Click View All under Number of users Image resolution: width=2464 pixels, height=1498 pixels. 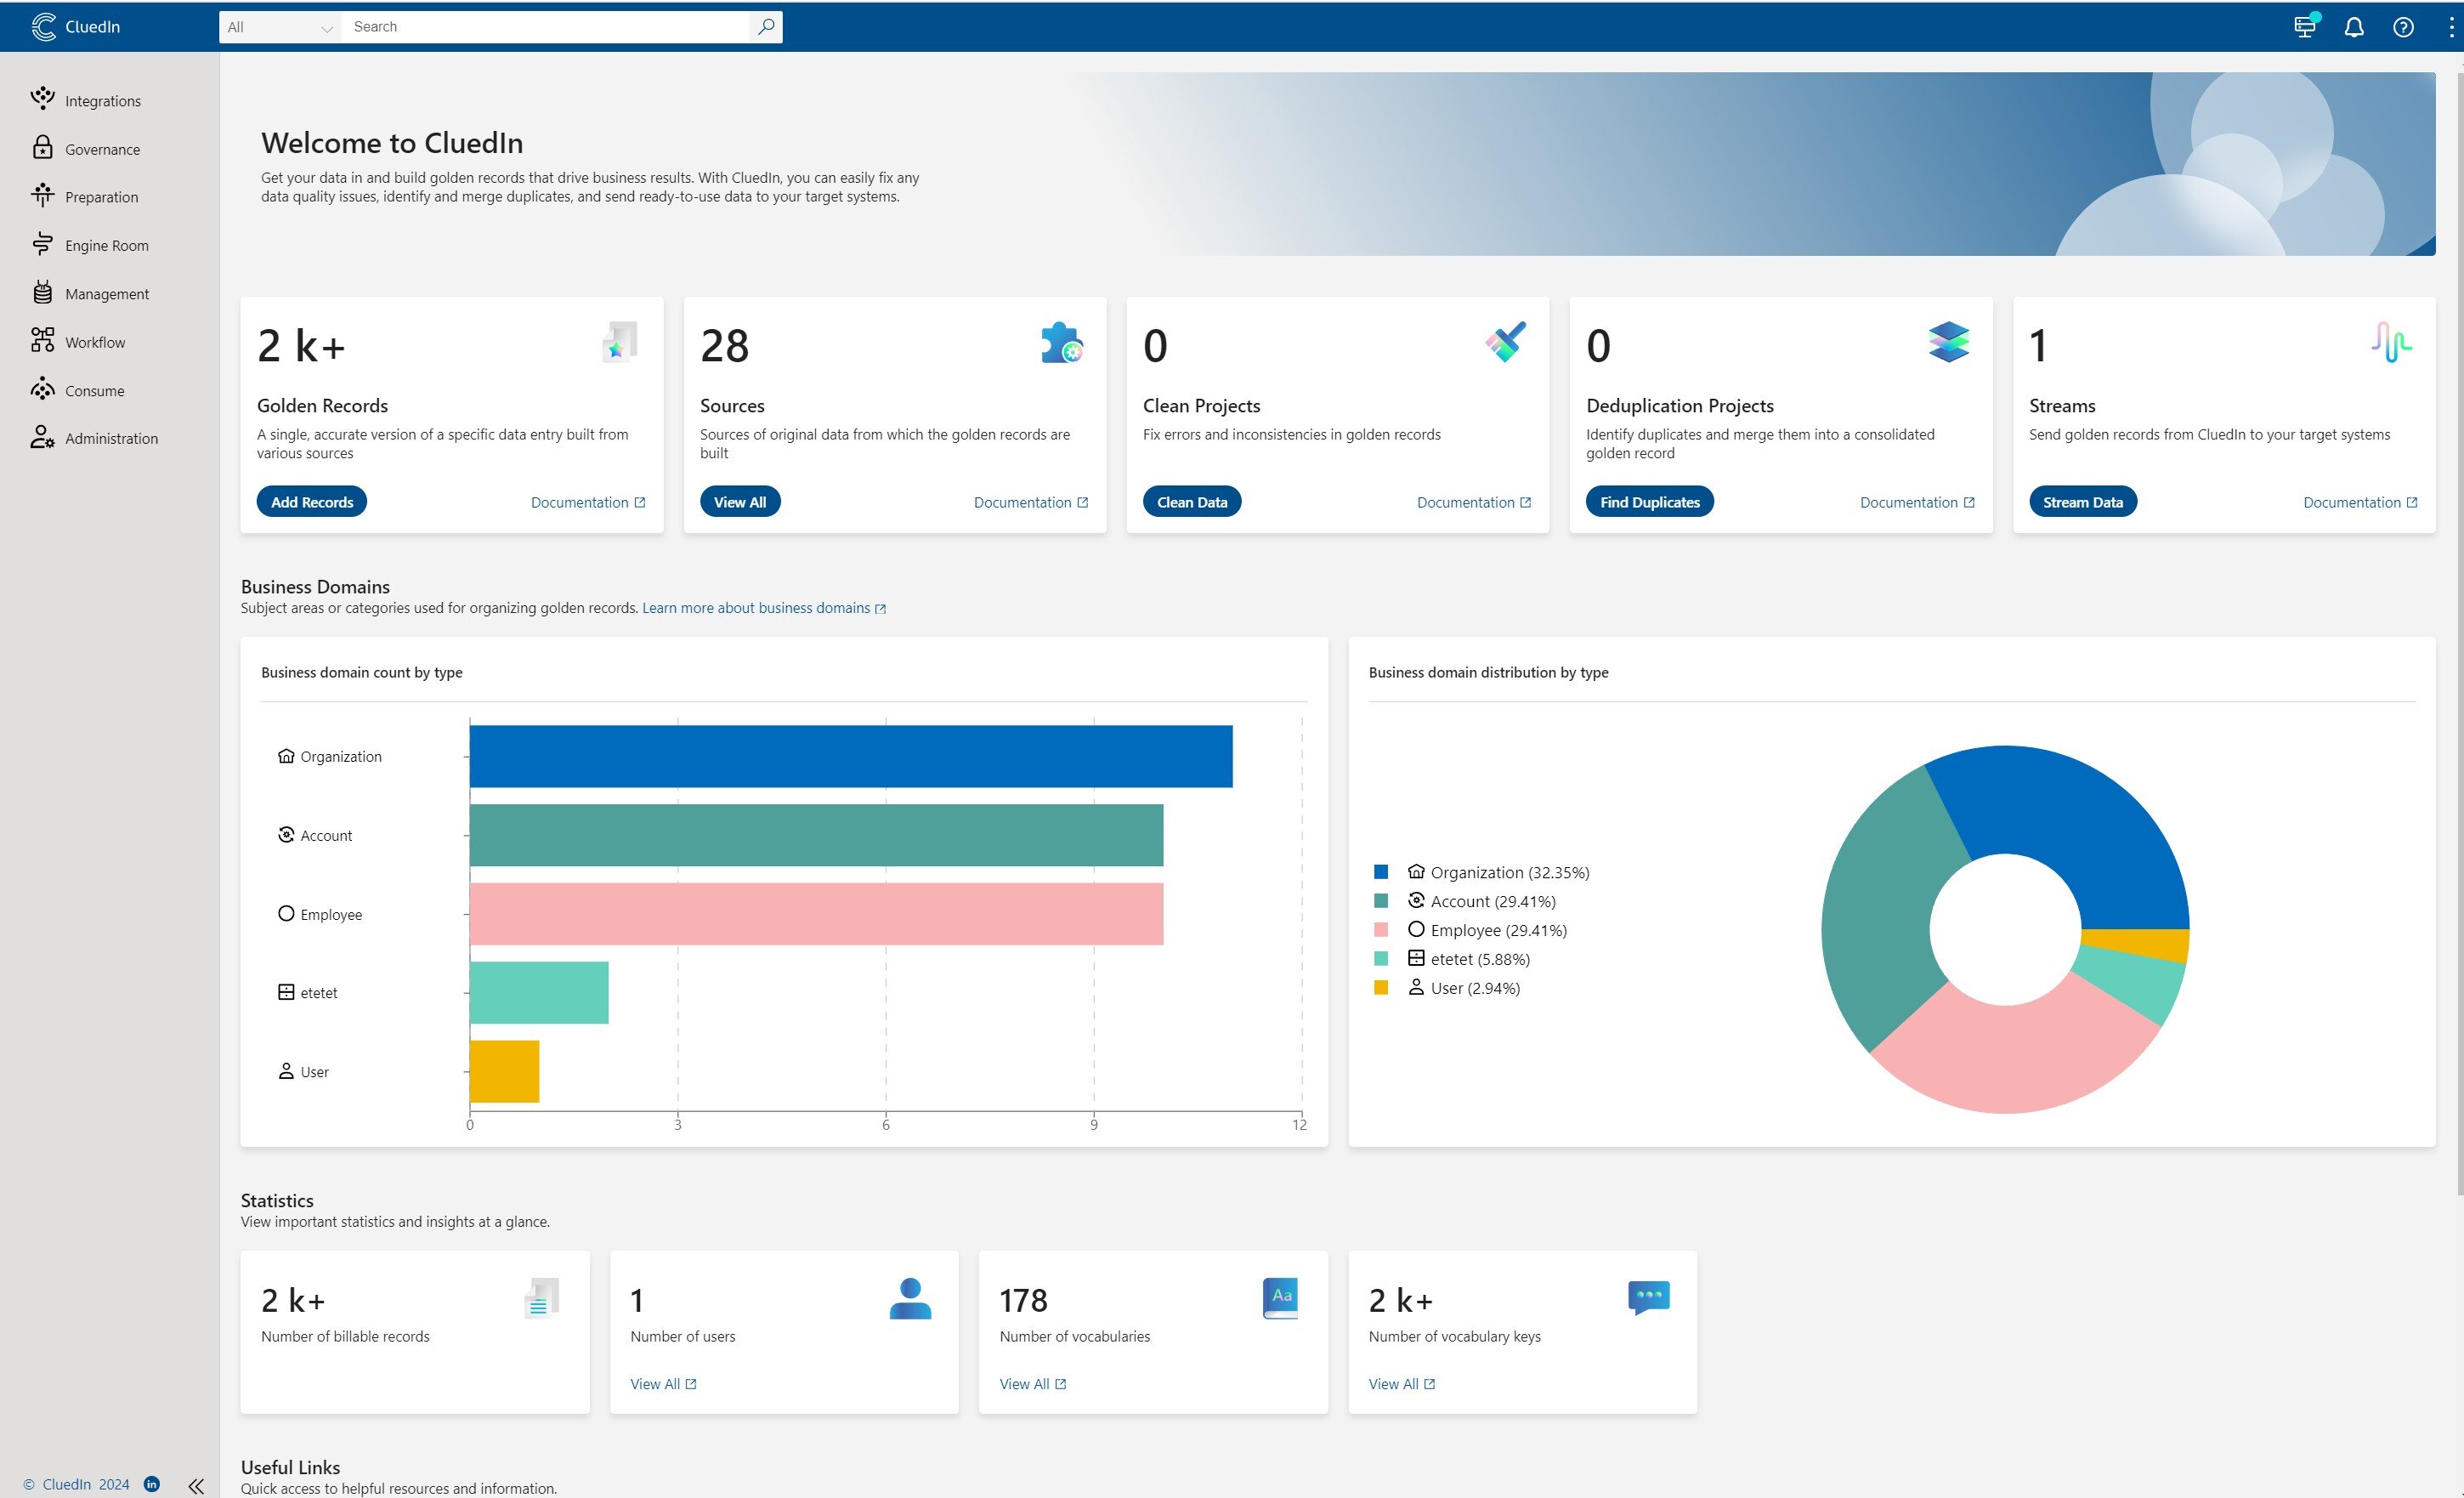(663, 1384)
